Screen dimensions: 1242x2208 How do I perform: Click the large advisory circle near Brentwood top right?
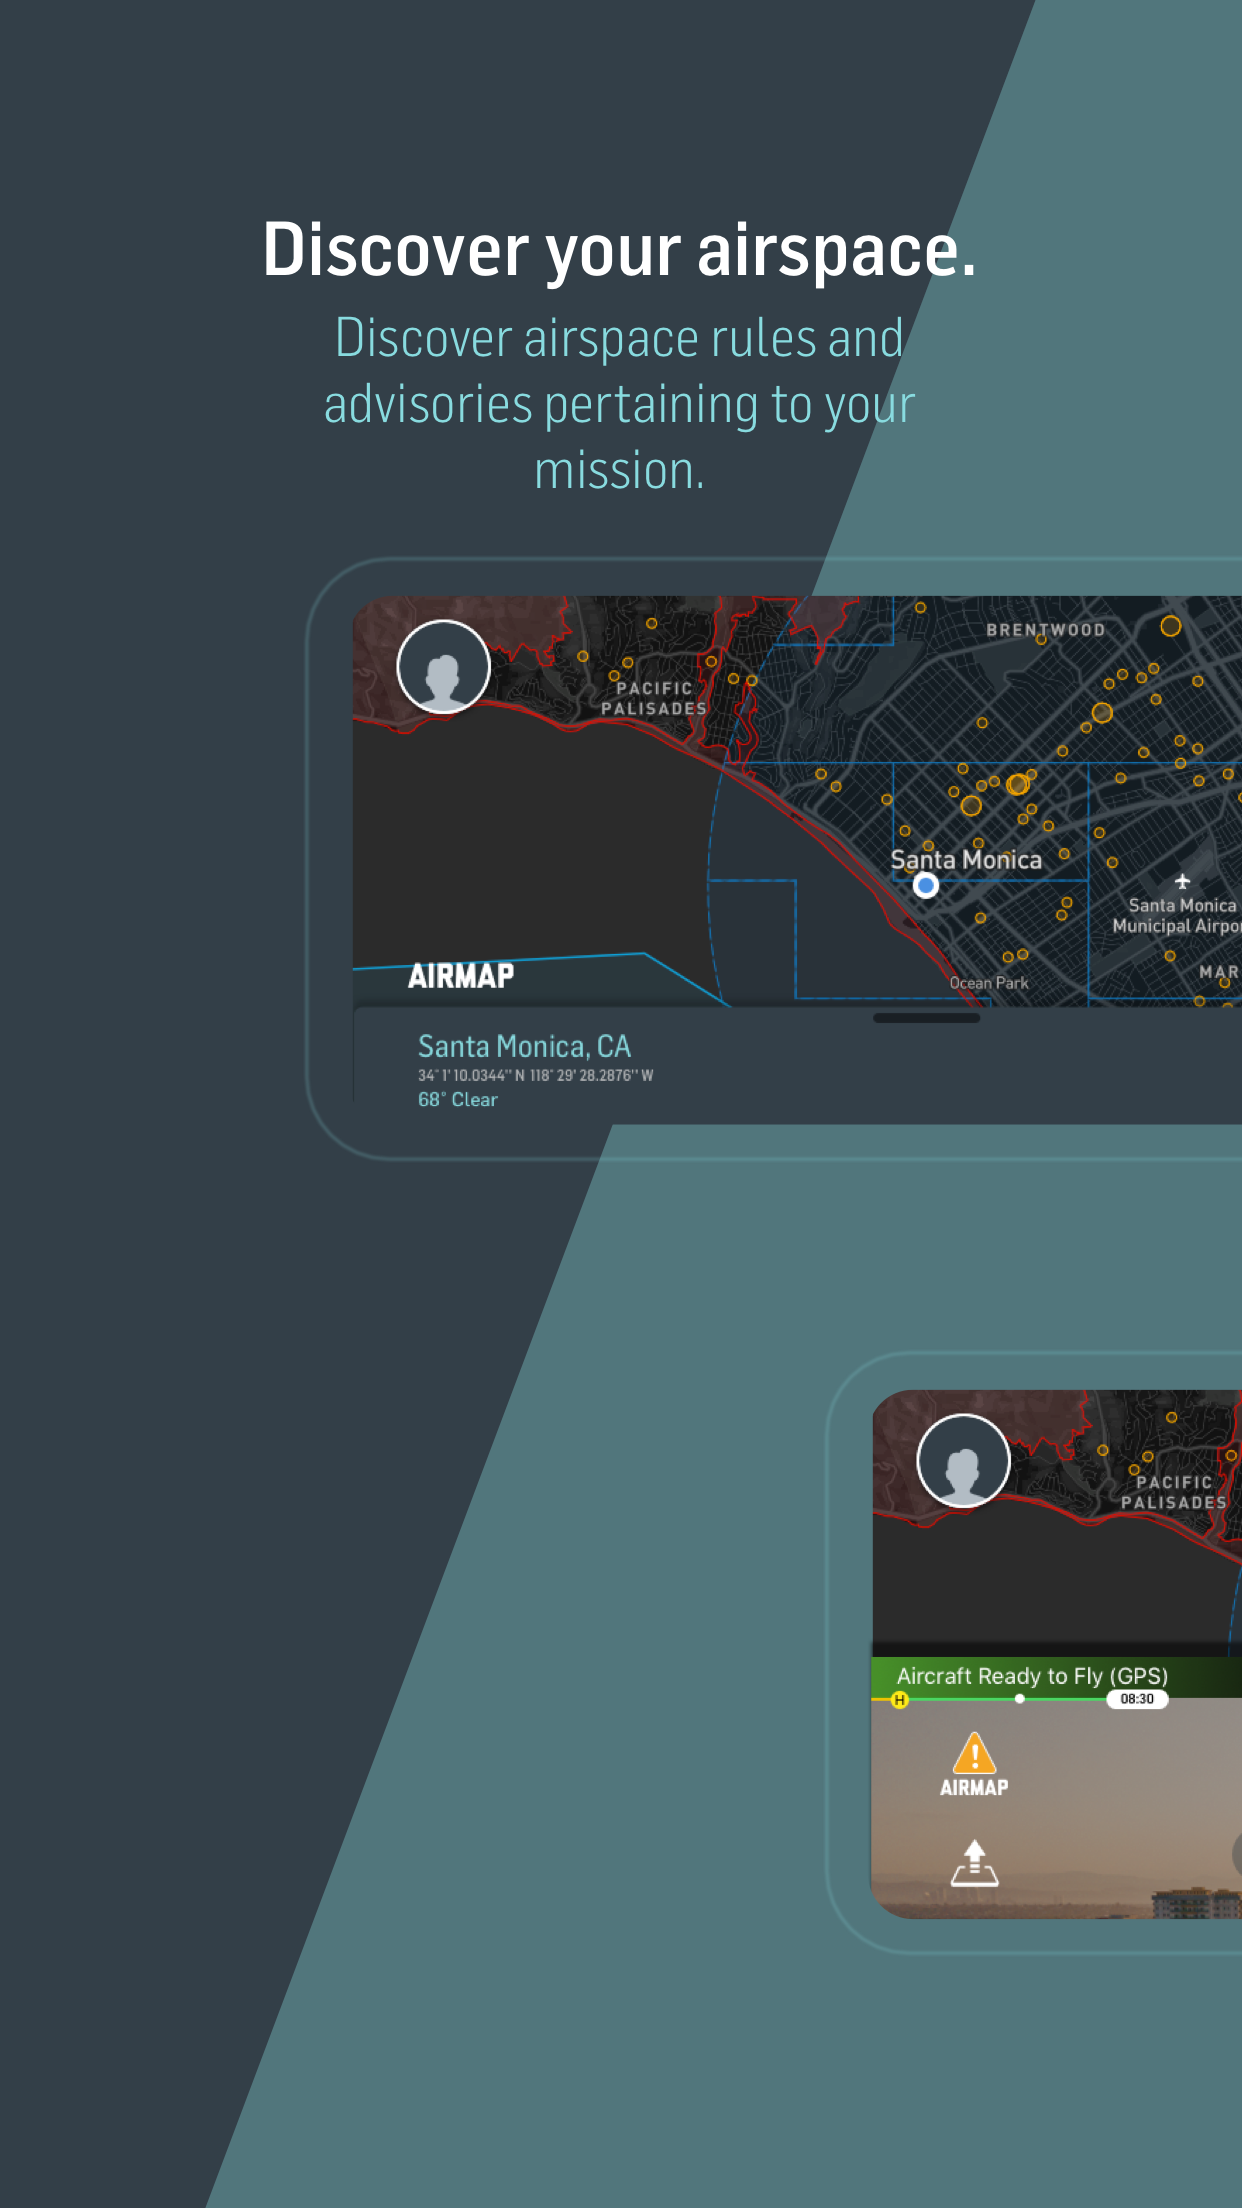pos(1170,626)
